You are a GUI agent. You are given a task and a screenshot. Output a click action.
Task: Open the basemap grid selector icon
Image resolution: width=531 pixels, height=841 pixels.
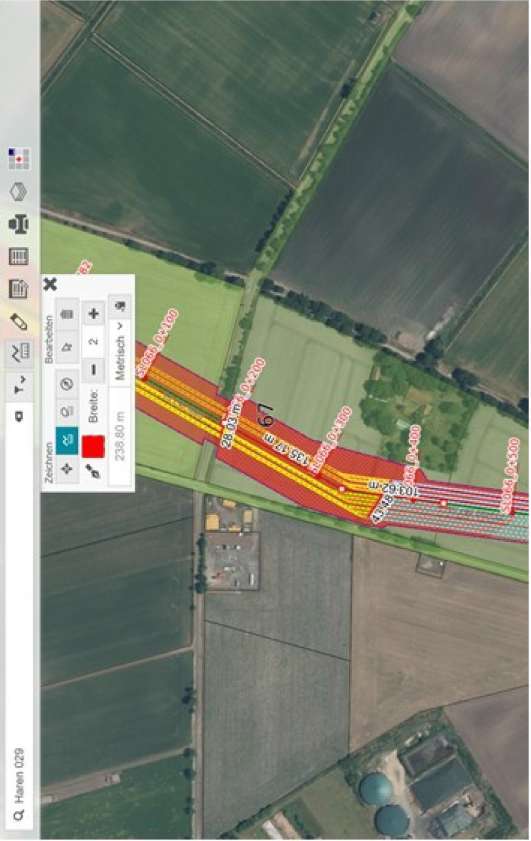(19, 158)
